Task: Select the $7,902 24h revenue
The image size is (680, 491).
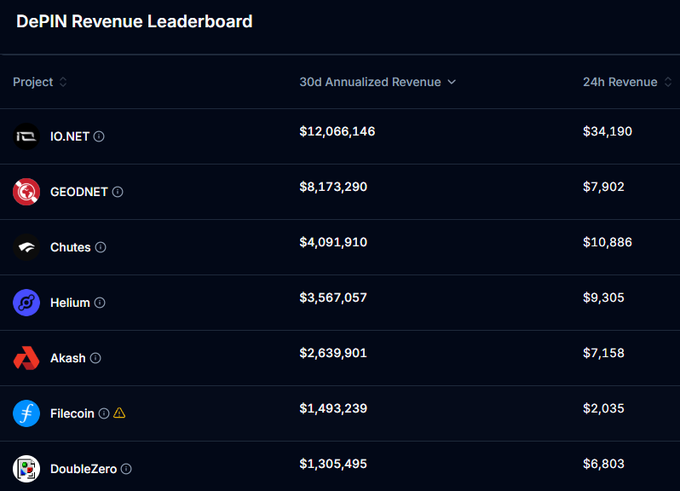Action: point(604,187)
